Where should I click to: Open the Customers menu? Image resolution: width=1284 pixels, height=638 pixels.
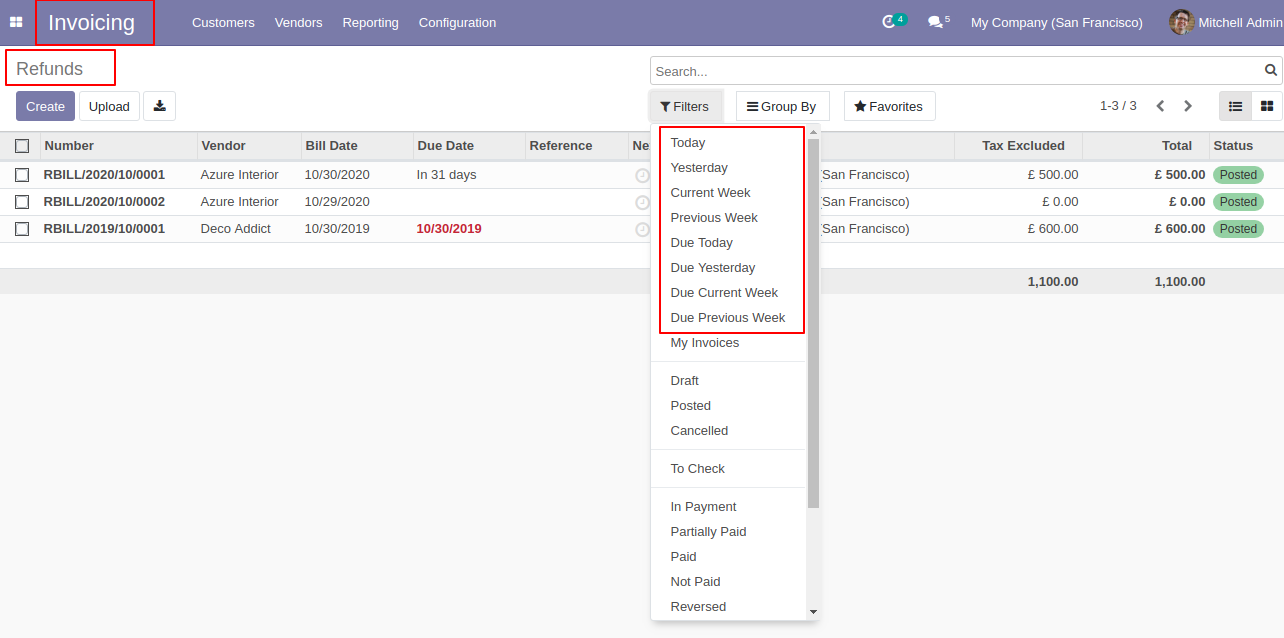(x=223, y=22)
